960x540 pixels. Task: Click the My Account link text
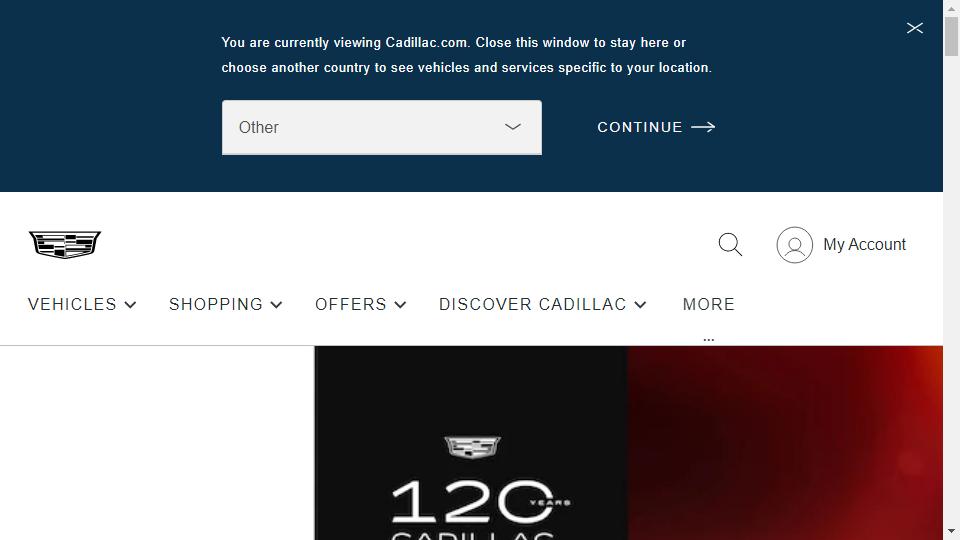pos(864,244)
